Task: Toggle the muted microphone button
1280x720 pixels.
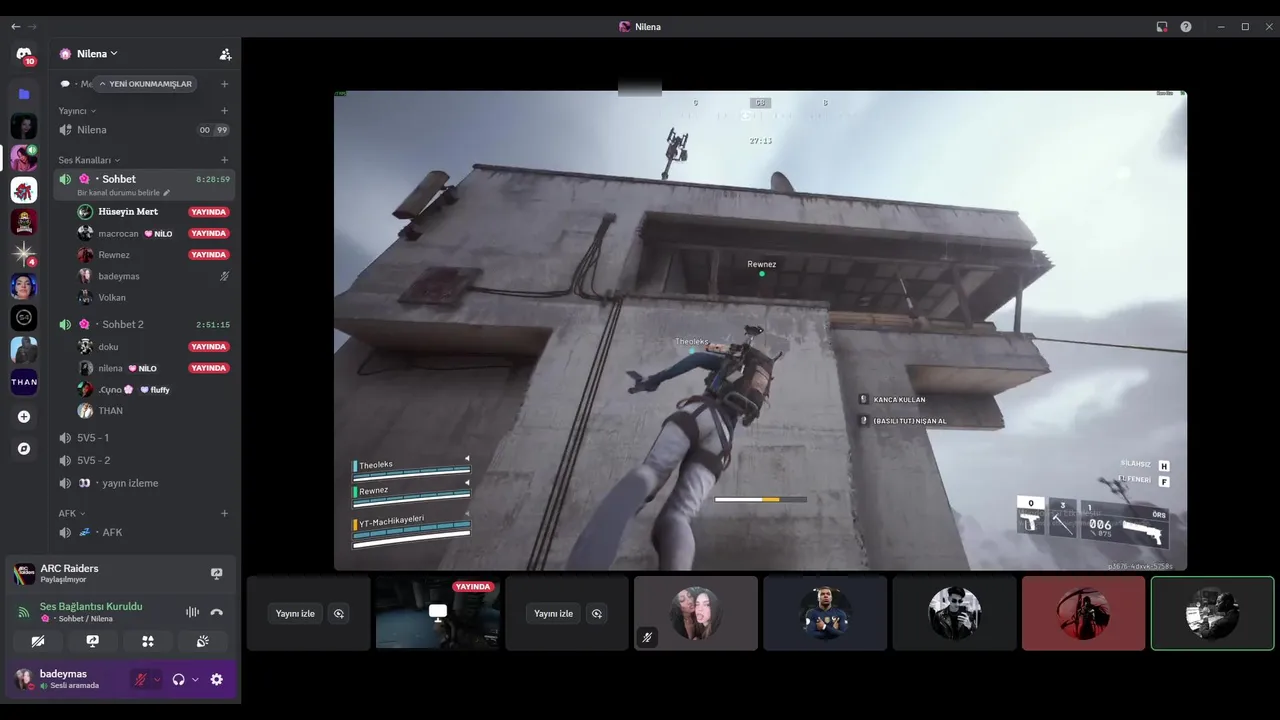Action: [x=140, y=679]
